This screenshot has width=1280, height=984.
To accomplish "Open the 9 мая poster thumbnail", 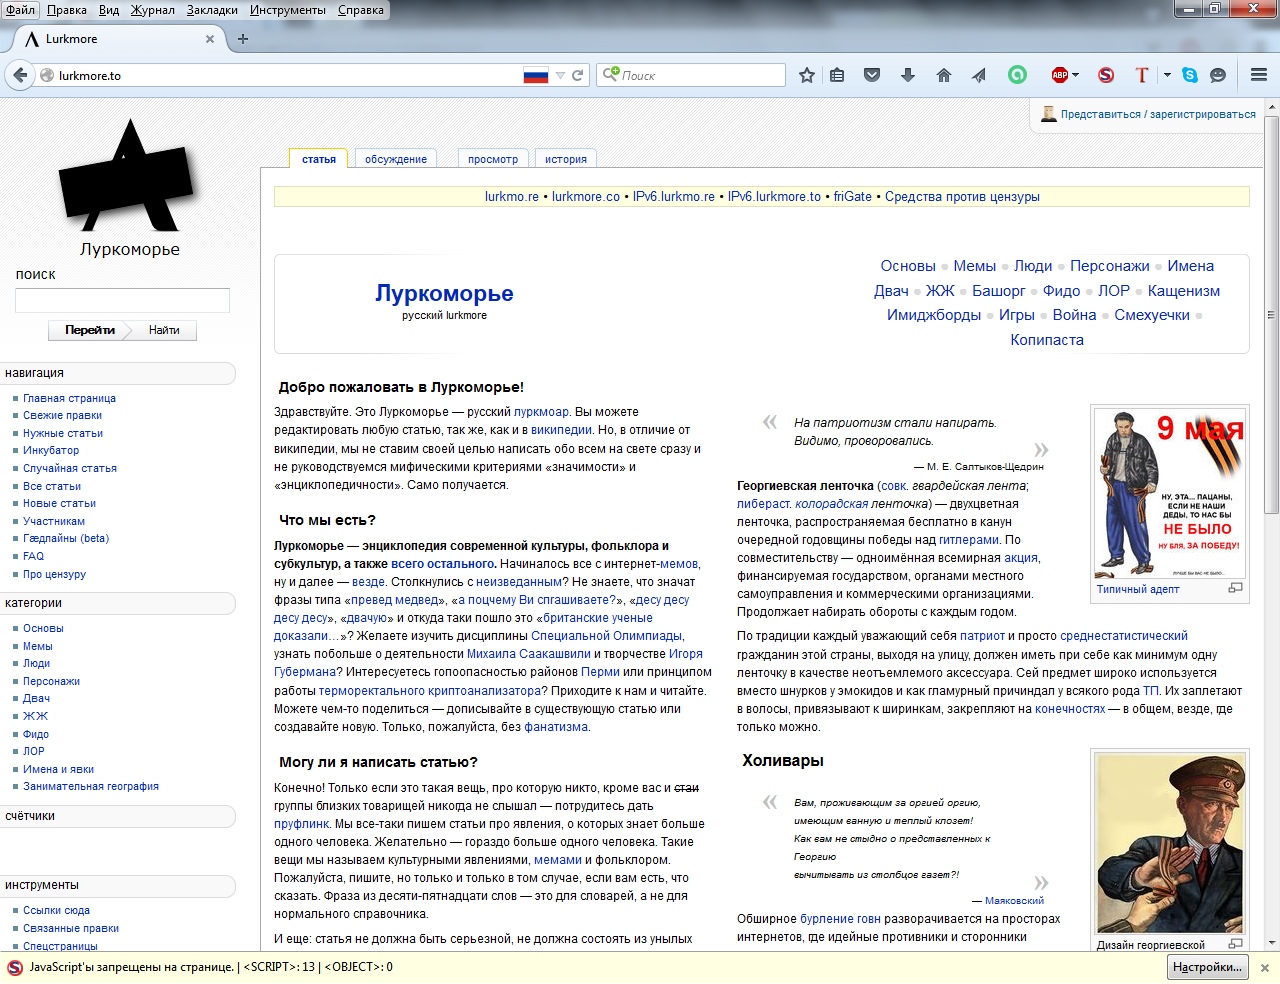I will coord(1170,493).
